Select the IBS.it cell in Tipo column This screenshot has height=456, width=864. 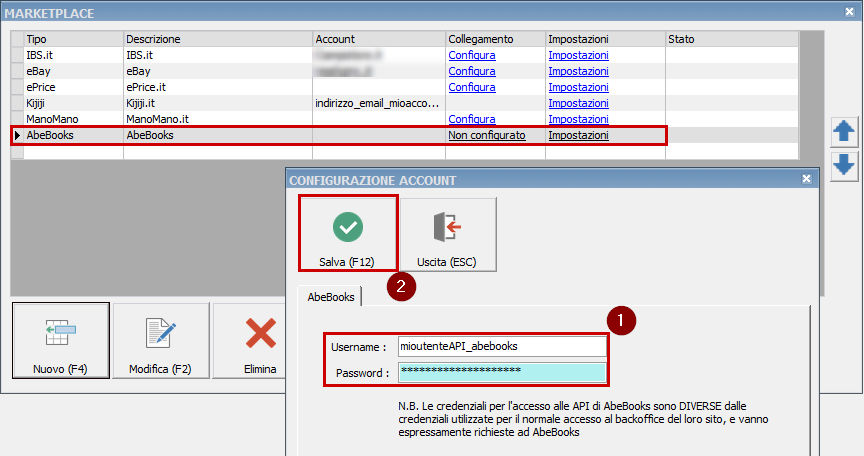coord(73,55)
